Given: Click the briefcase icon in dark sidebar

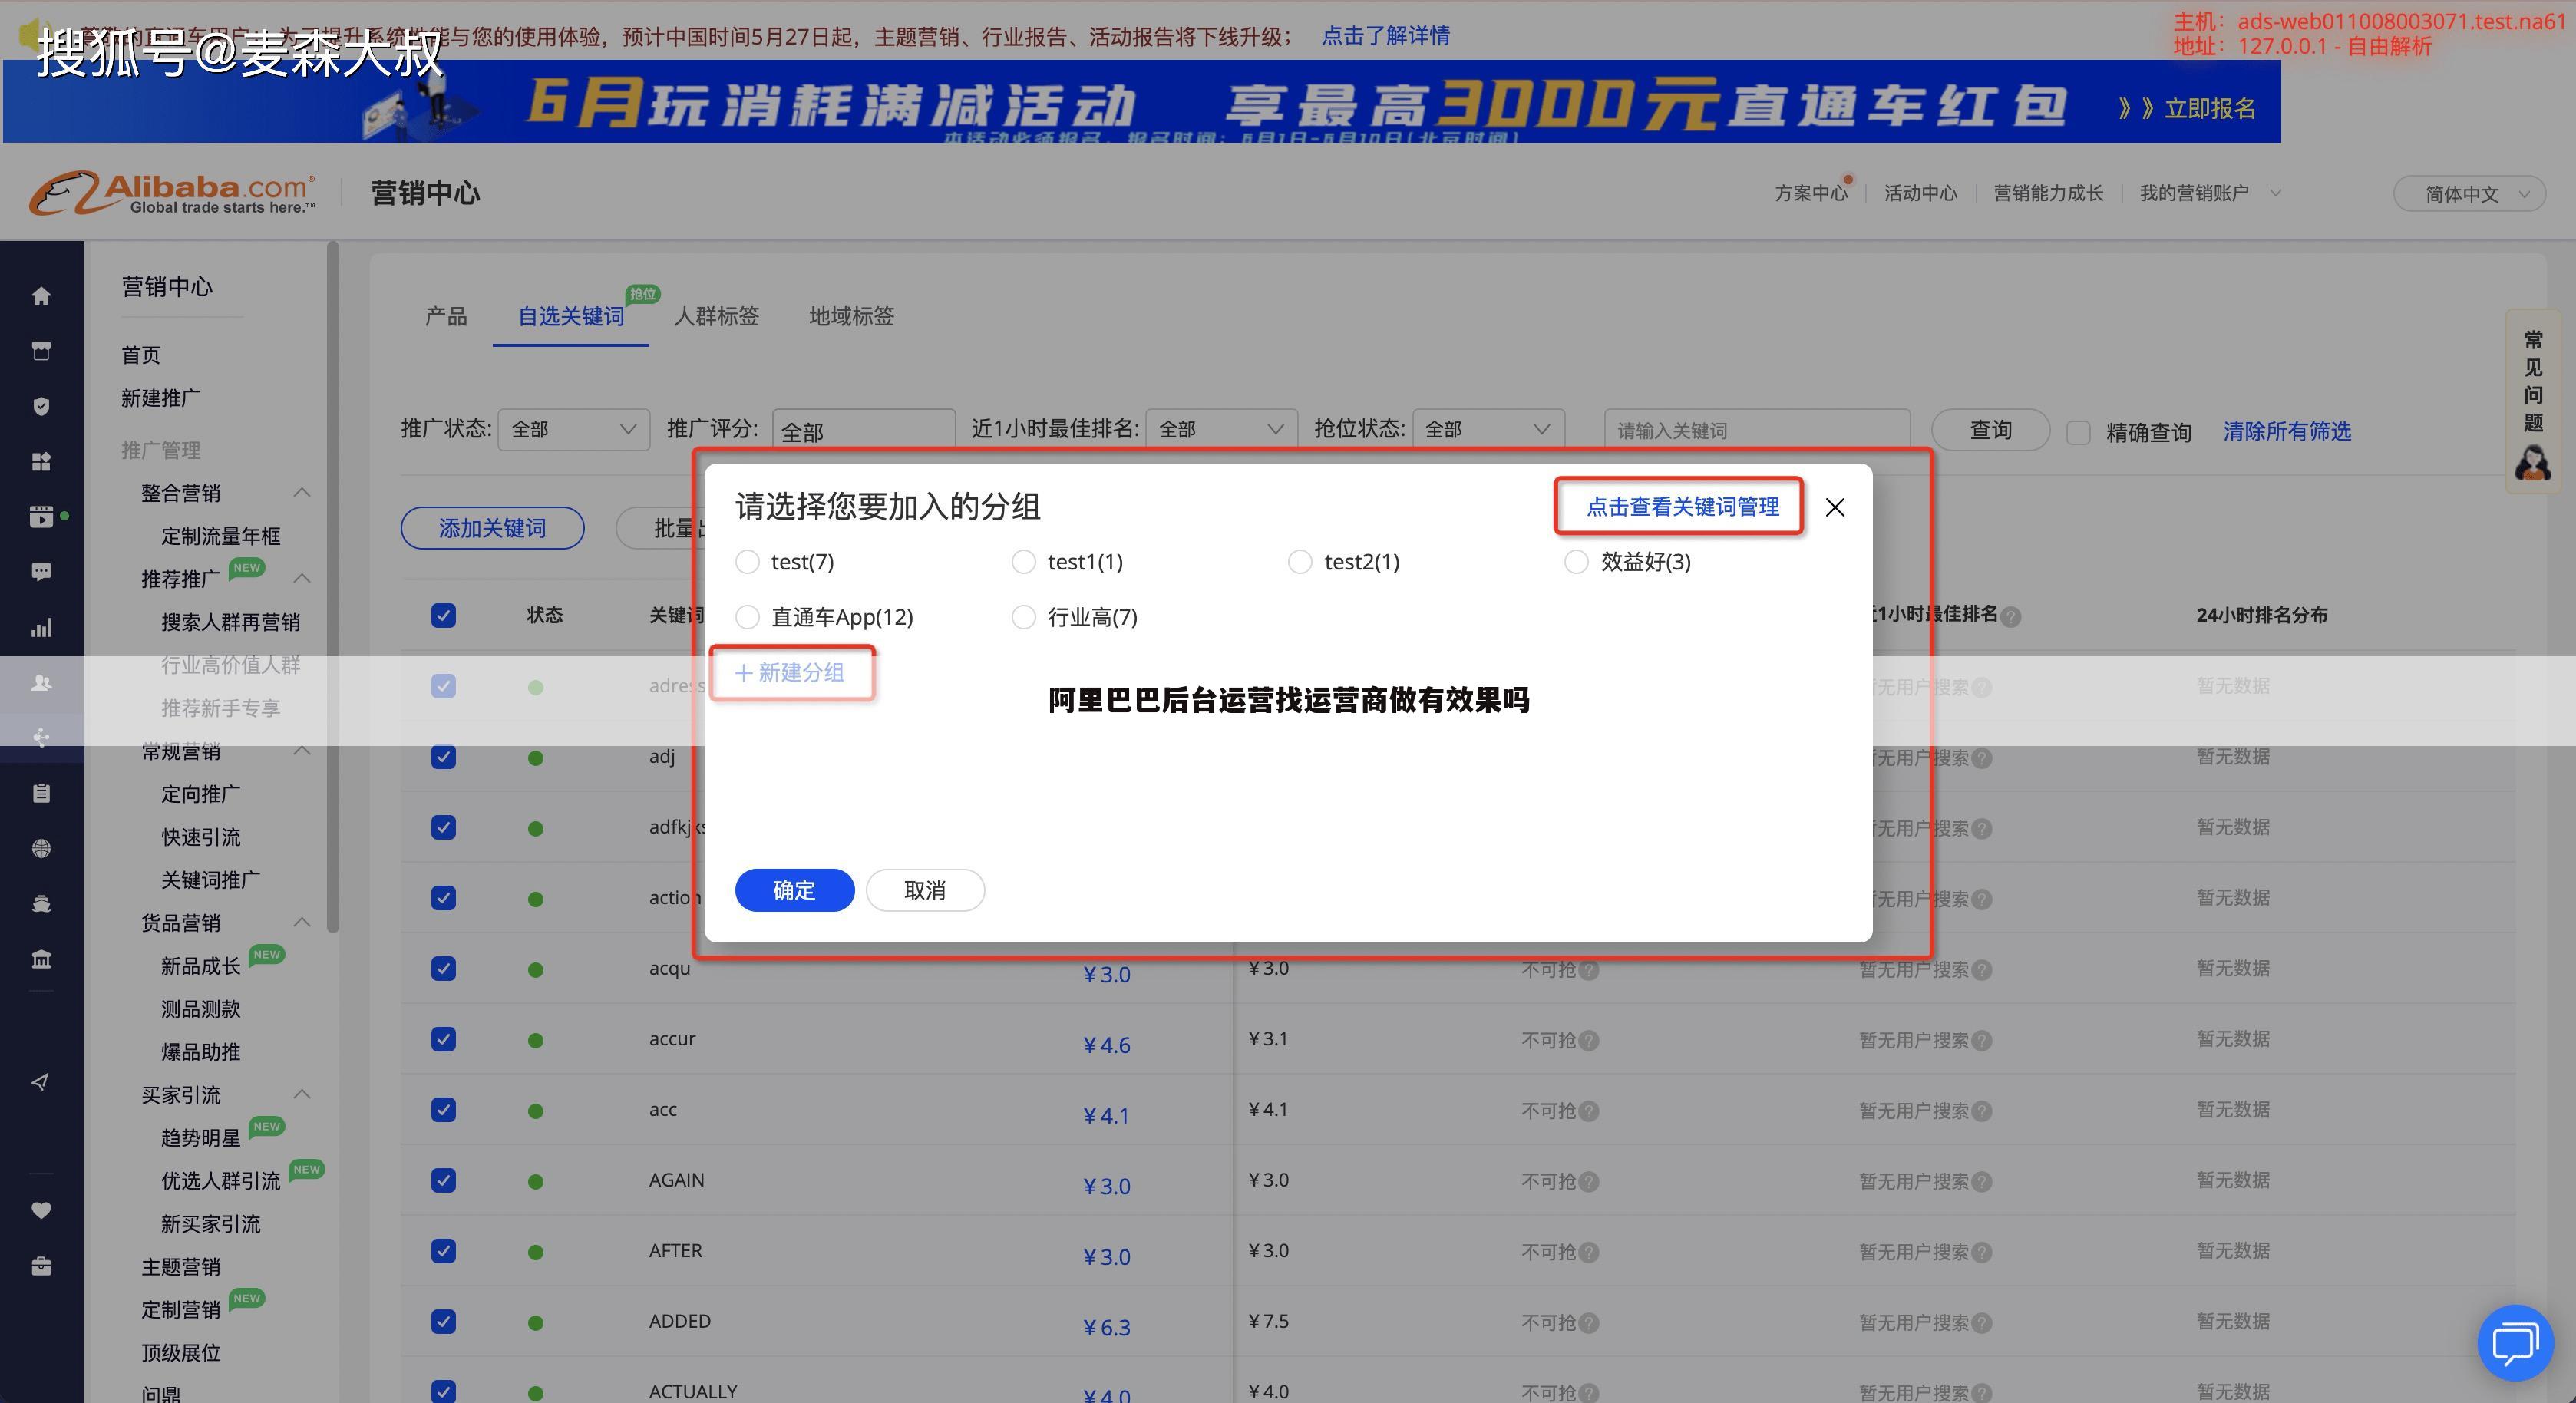Looking at the screenshot, I should [41, 1266].
